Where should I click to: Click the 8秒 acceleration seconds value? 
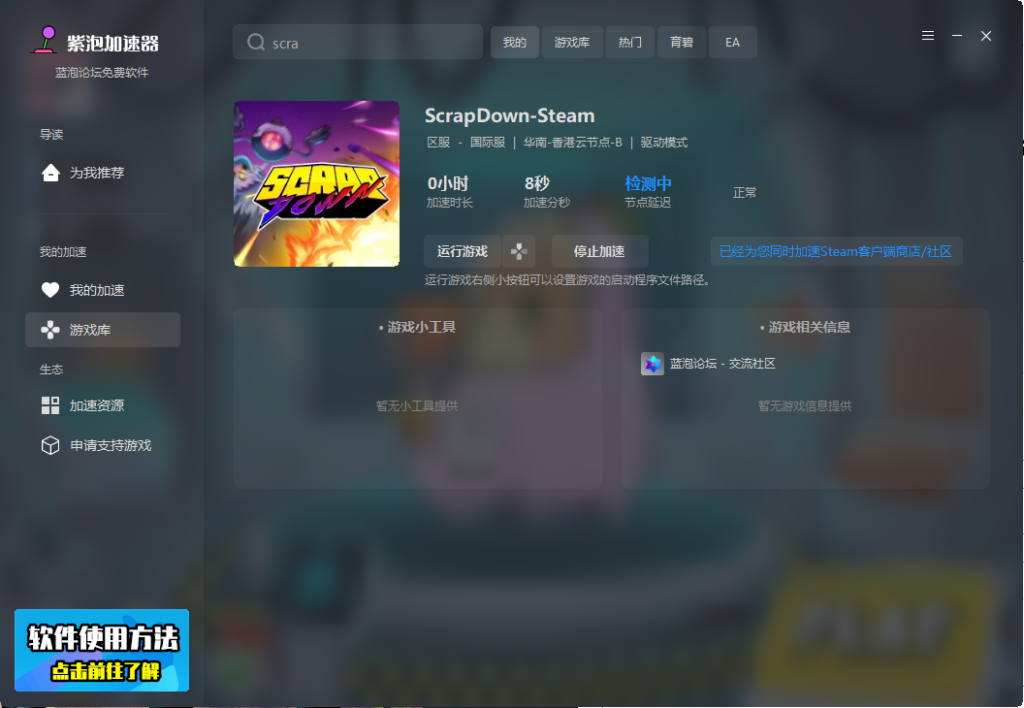[537, 184]
